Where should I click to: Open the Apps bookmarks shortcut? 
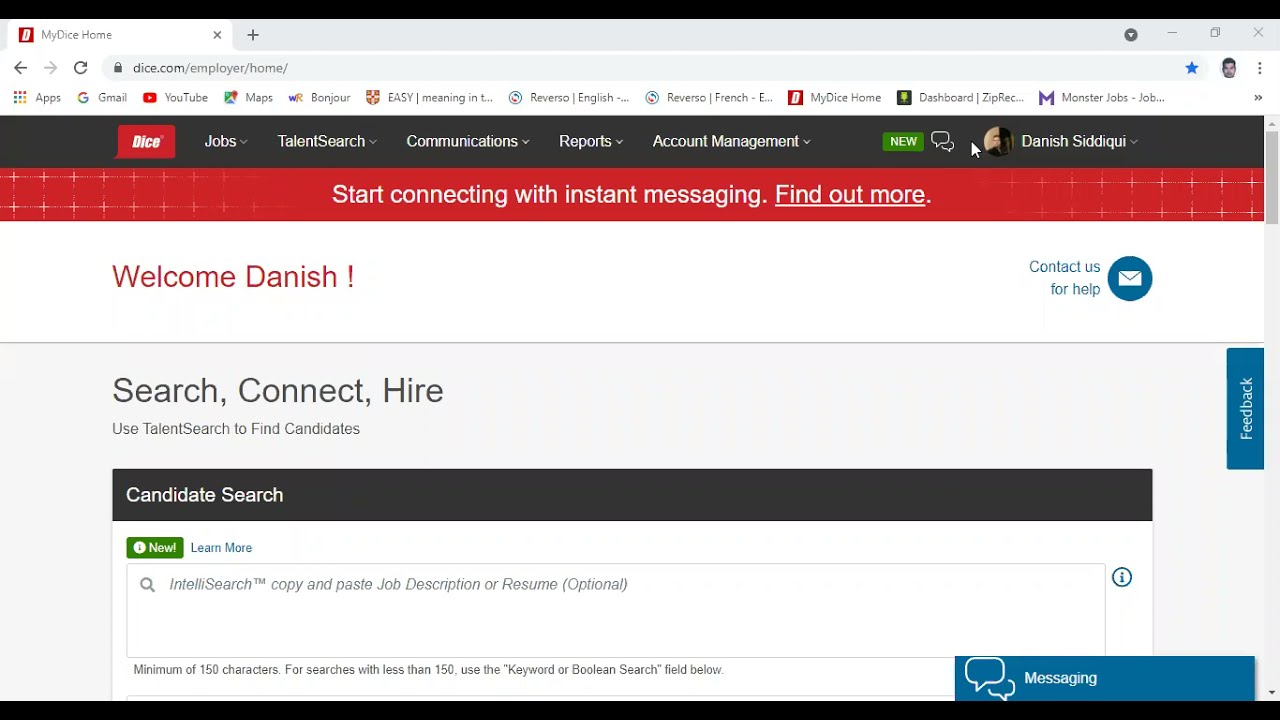37,98
